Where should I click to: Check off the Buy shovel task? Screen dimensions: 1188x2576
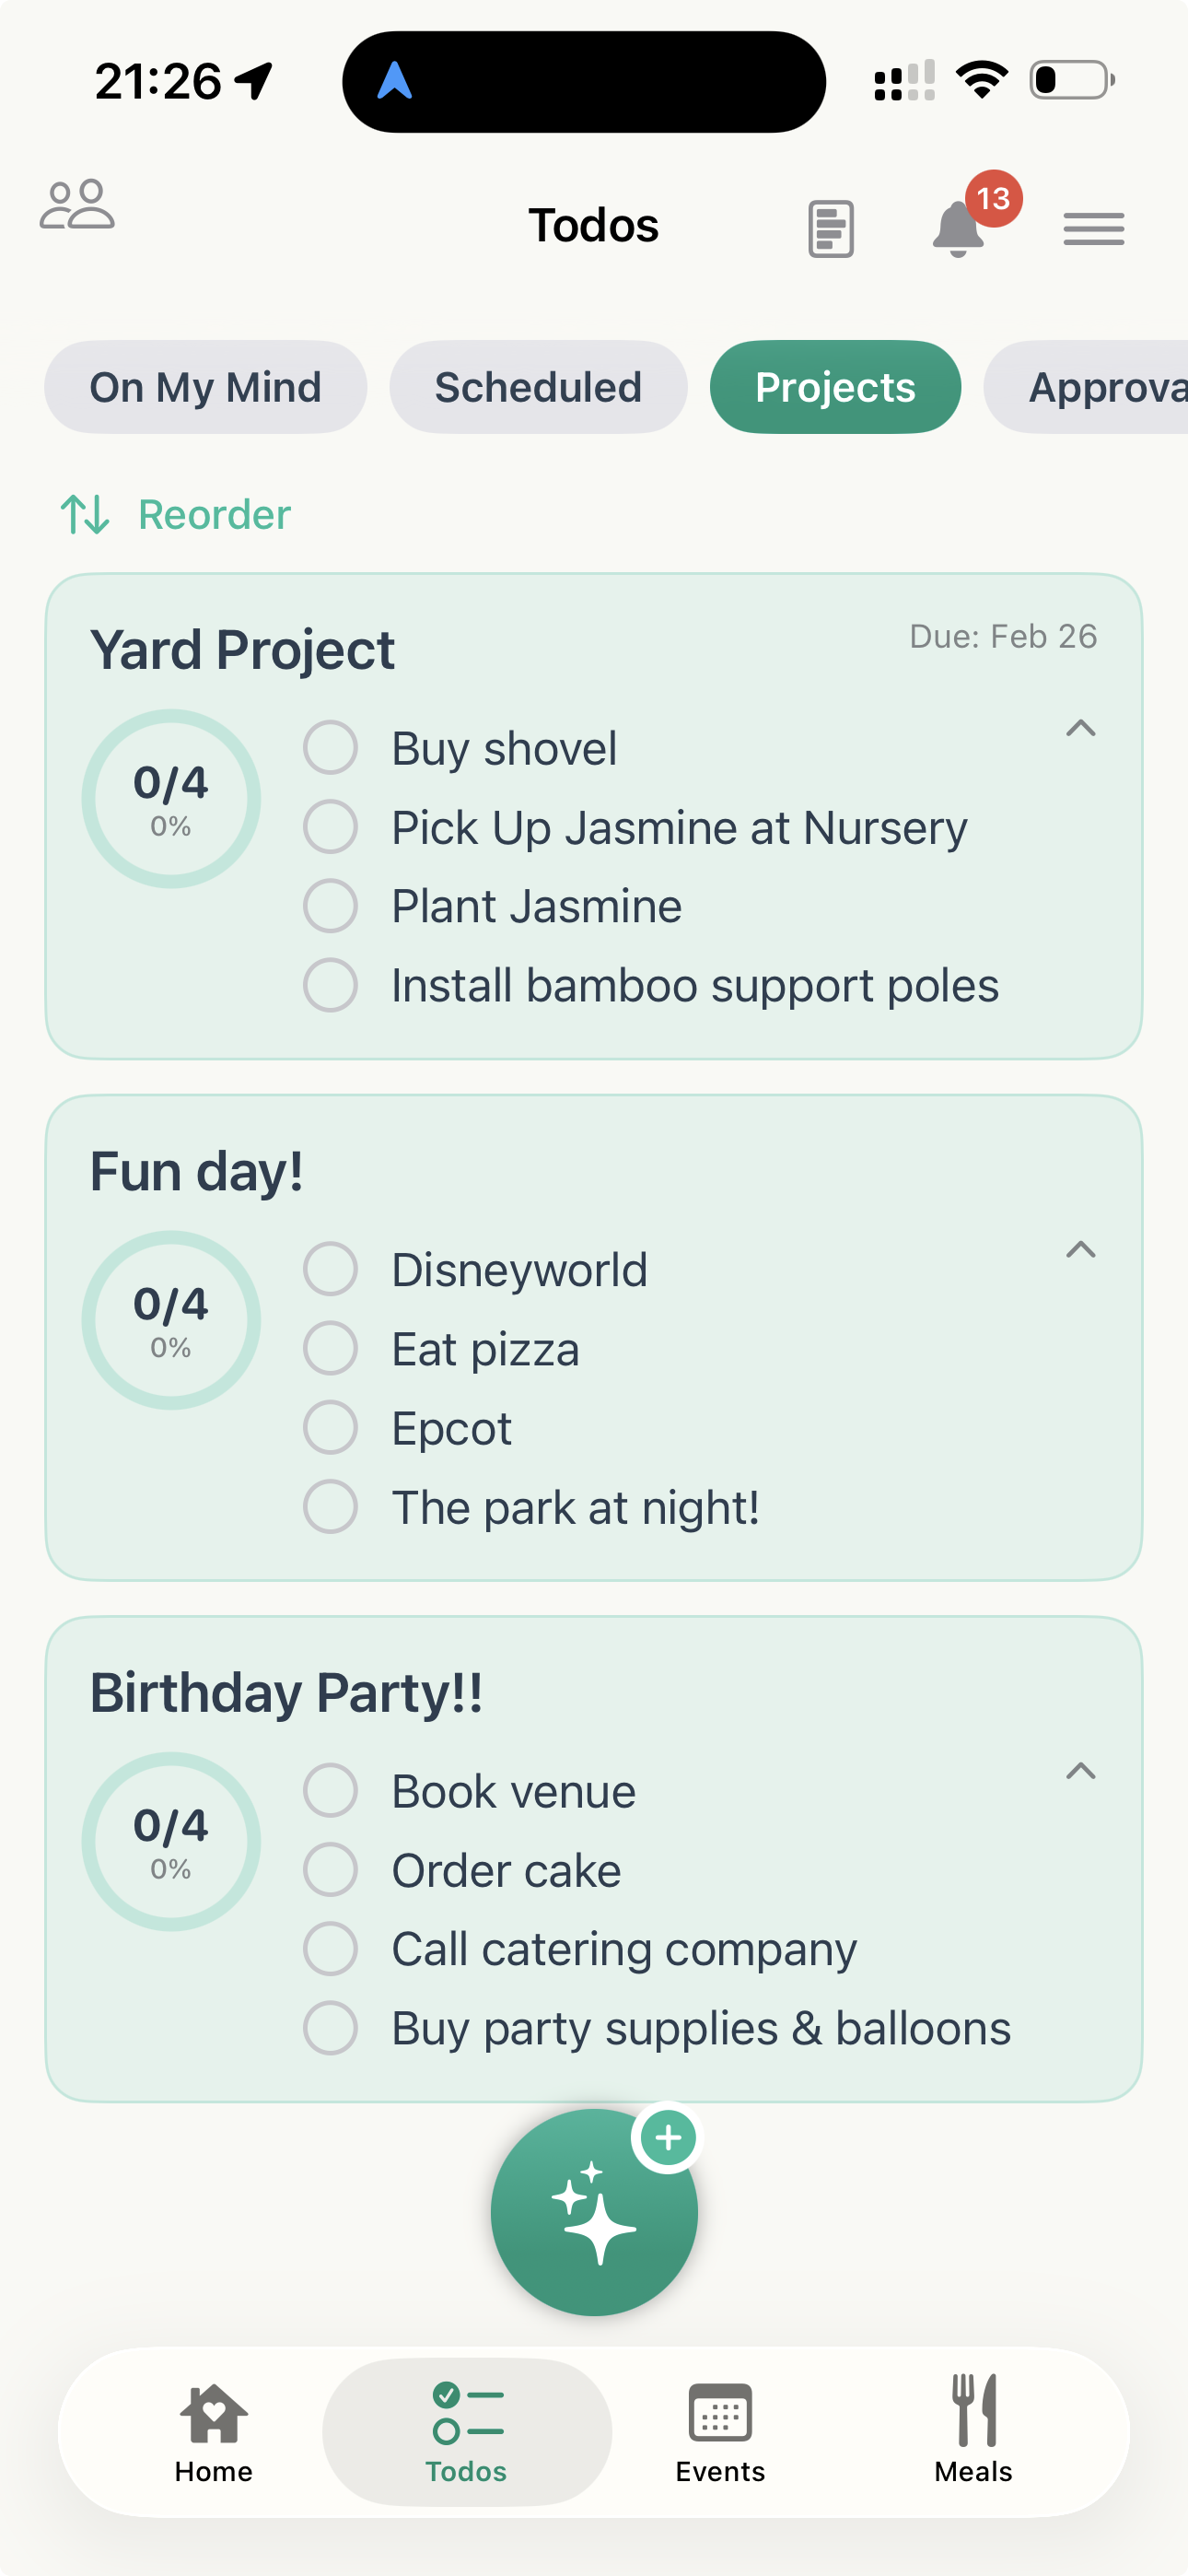(331, 748)
